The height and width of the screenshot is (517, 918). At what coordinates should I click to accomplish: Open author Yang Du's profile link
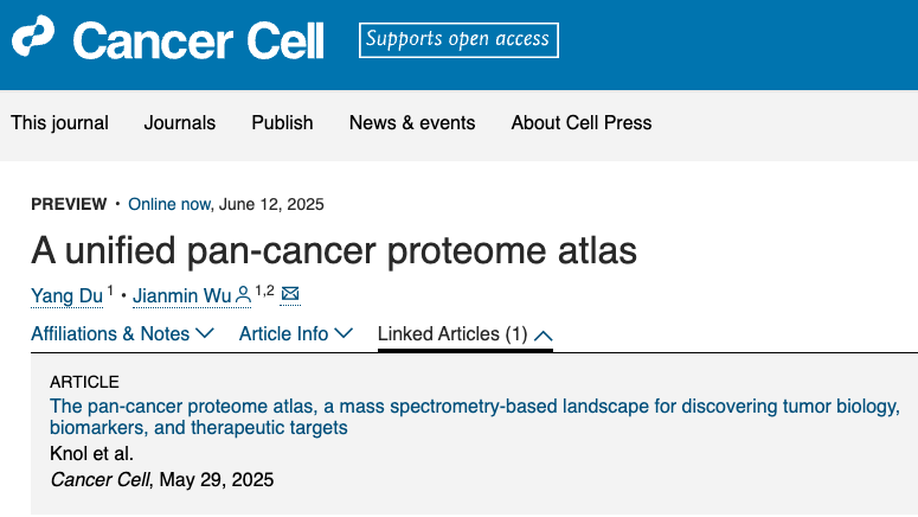click(x=67, y=296)
